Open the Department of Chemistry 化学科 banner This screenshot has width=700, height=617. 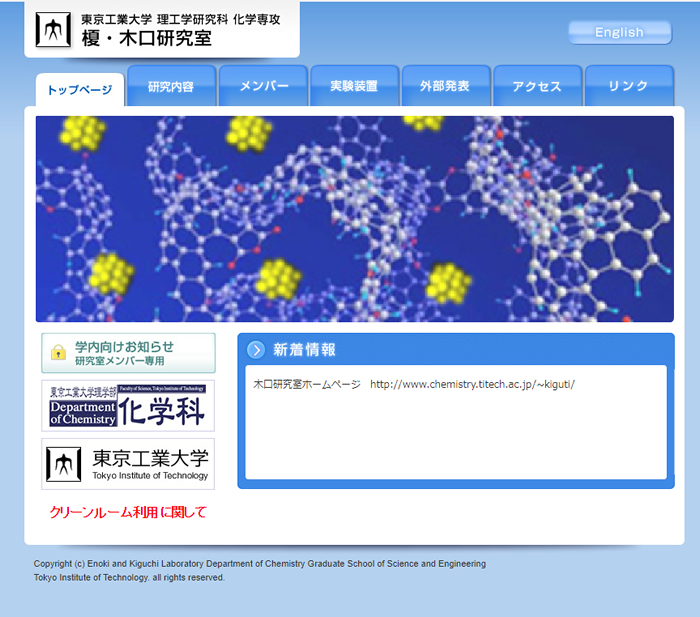click(x=128, y=405)
